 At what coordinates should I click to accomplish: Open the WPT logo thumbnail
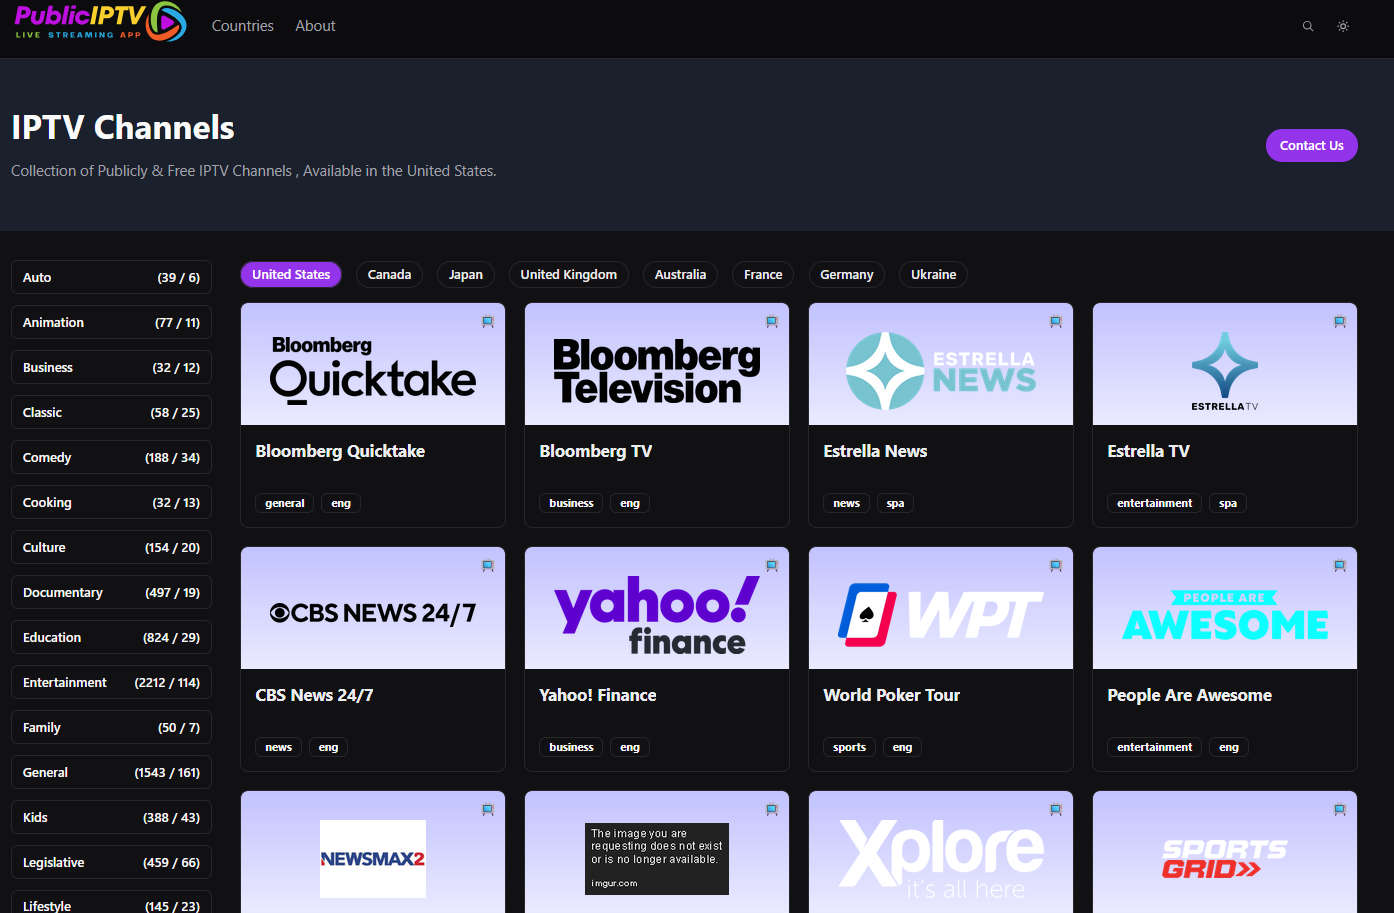pyautogui.click(x=941, y=608)
